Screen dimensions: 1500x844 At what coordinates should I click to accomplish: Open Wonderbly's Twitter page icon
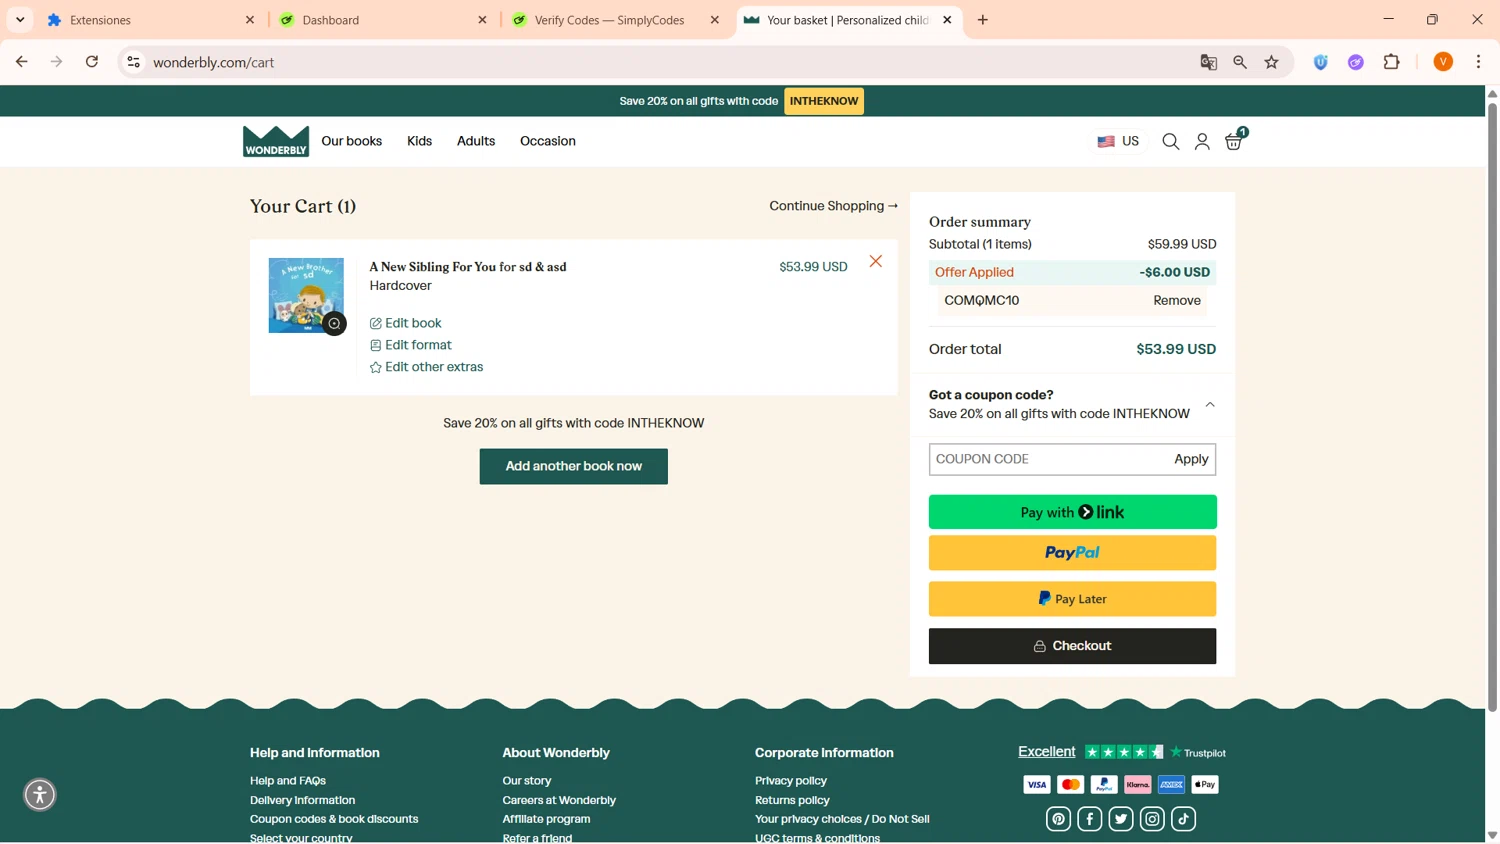tap(1121, 819)
